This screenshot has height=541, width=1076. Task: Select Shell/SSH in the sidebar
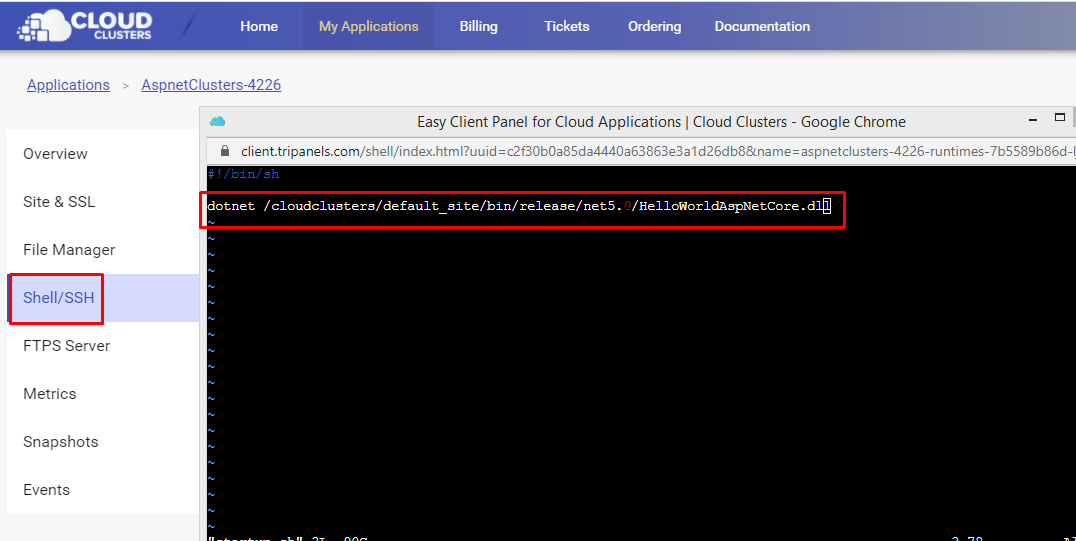point(59,298)
